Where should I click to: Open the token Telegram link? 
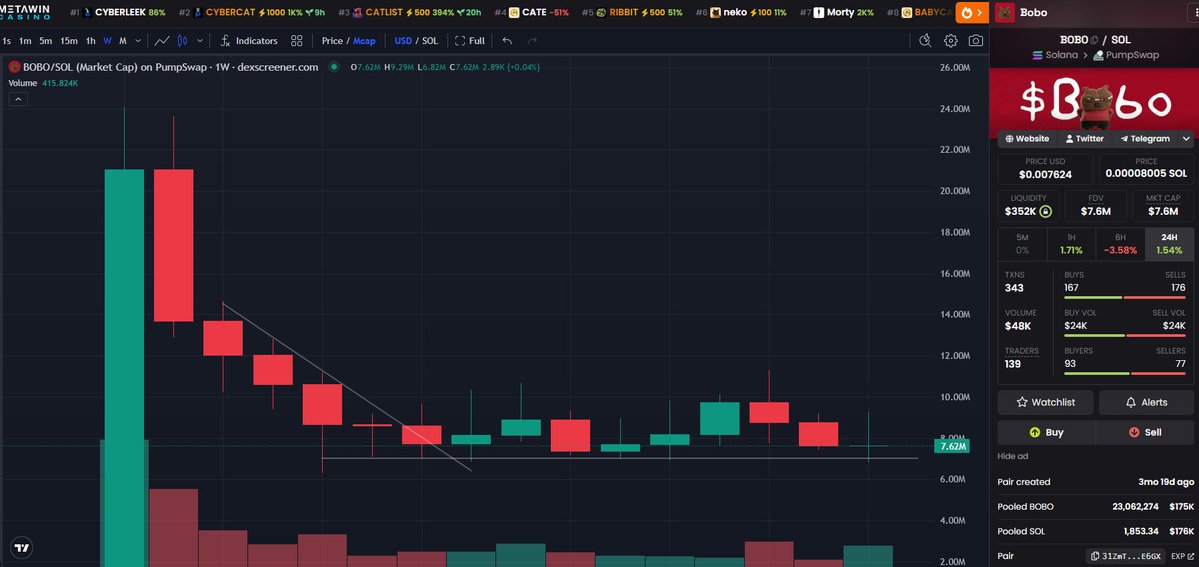tap(1145, 138)
